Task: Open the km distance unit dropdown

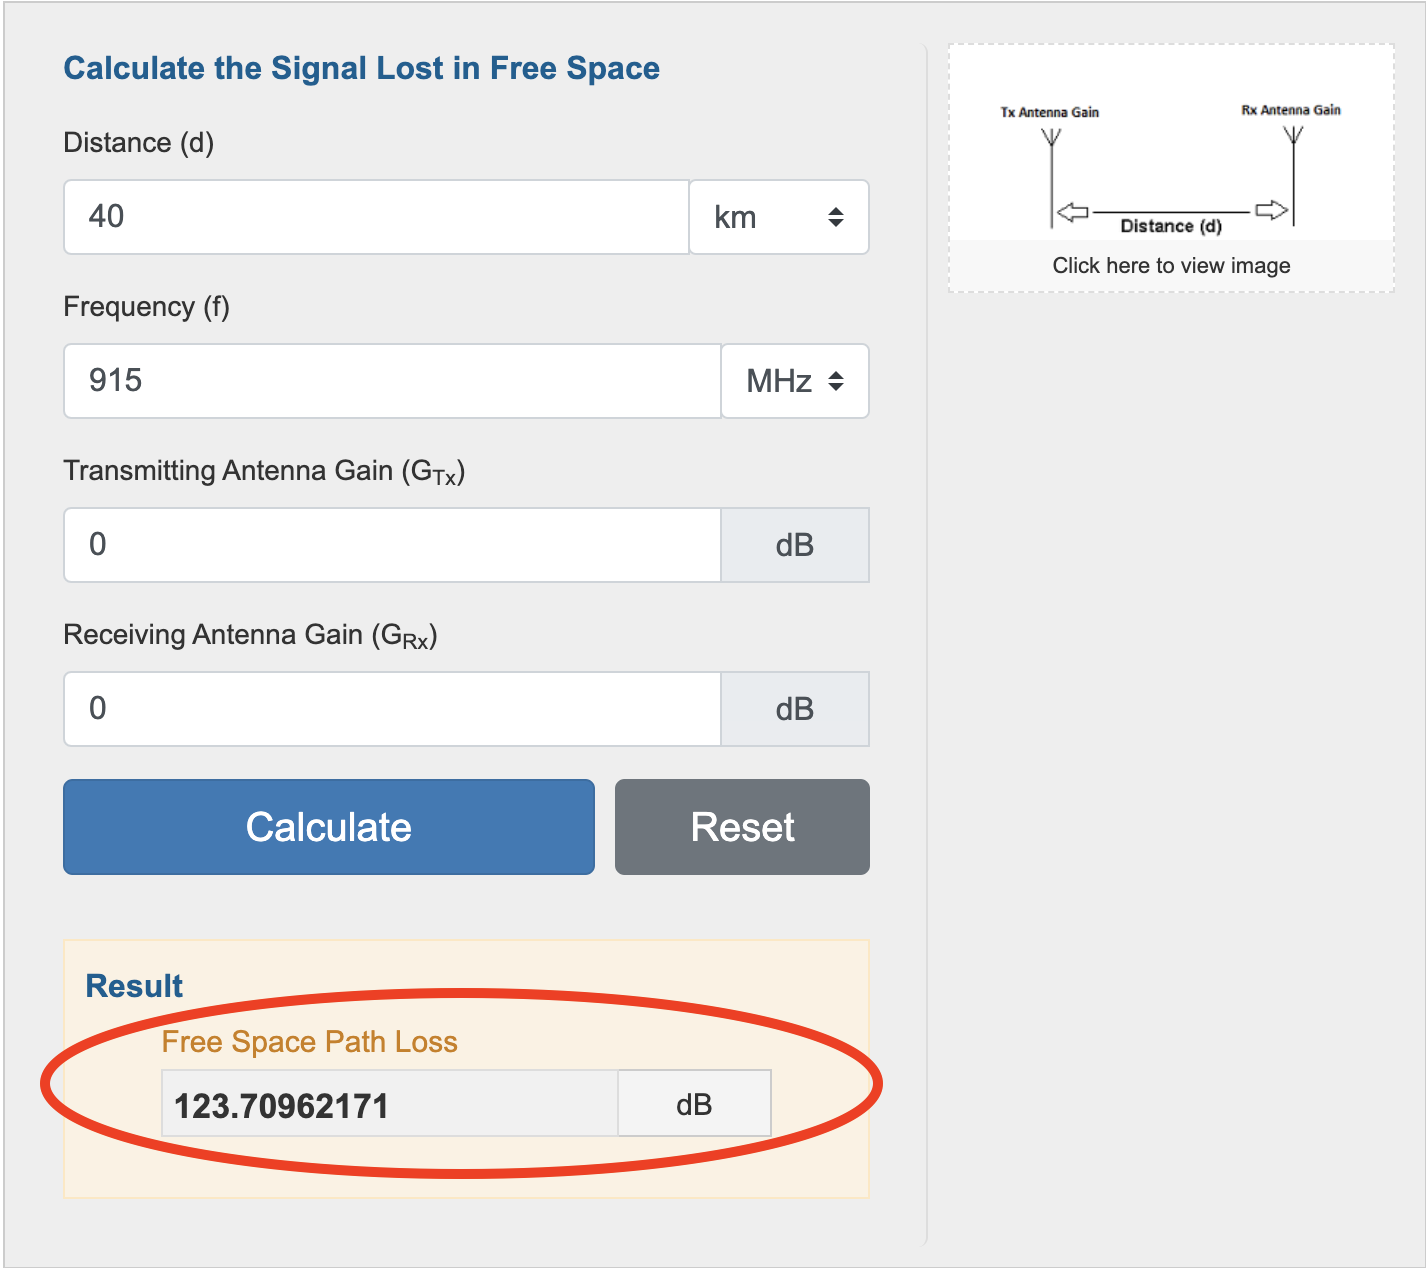Action: (778, 217)
